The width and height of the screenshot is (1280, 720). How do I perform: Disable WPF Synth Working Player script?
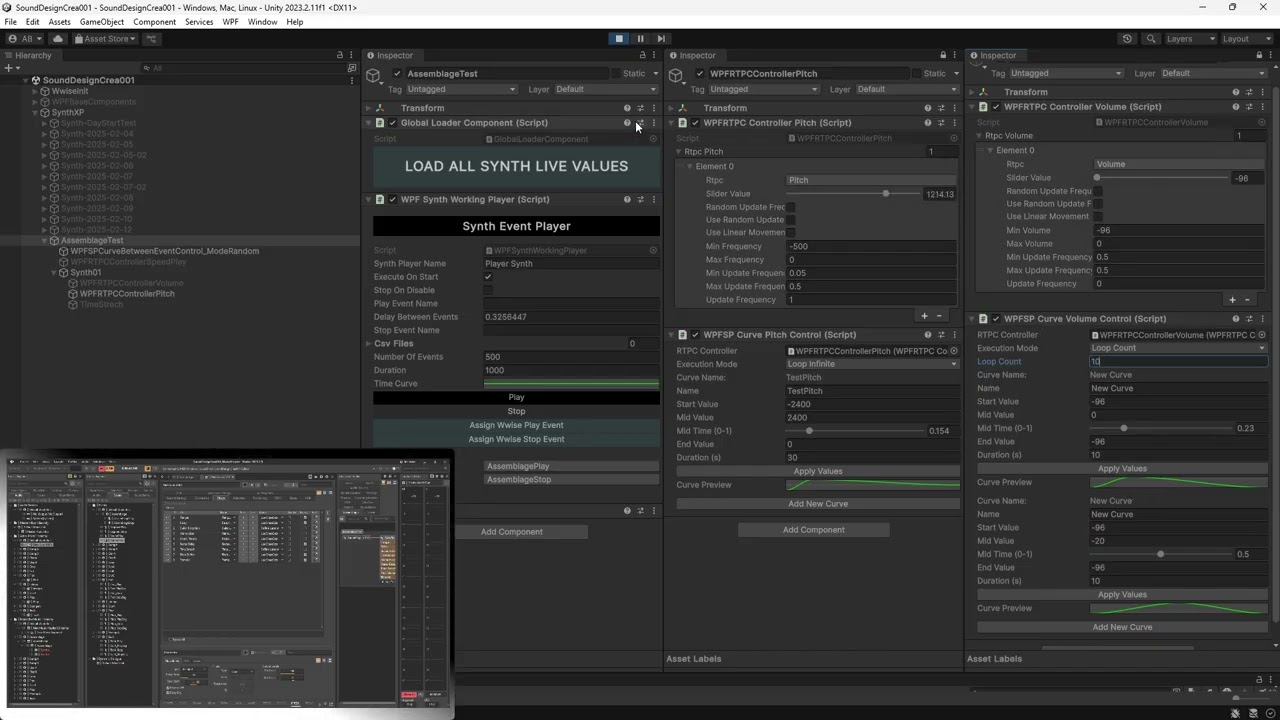392,199
